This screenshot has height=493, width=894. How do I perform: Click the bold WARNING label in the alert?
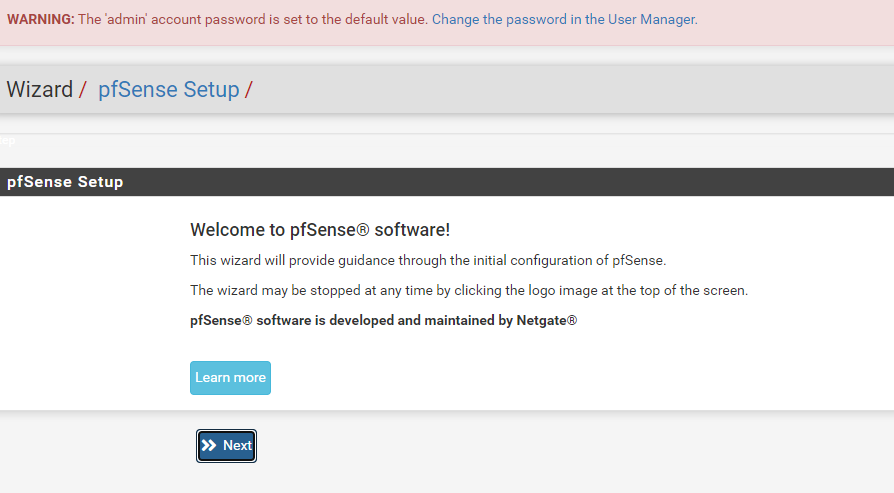[x=41, y=19]
